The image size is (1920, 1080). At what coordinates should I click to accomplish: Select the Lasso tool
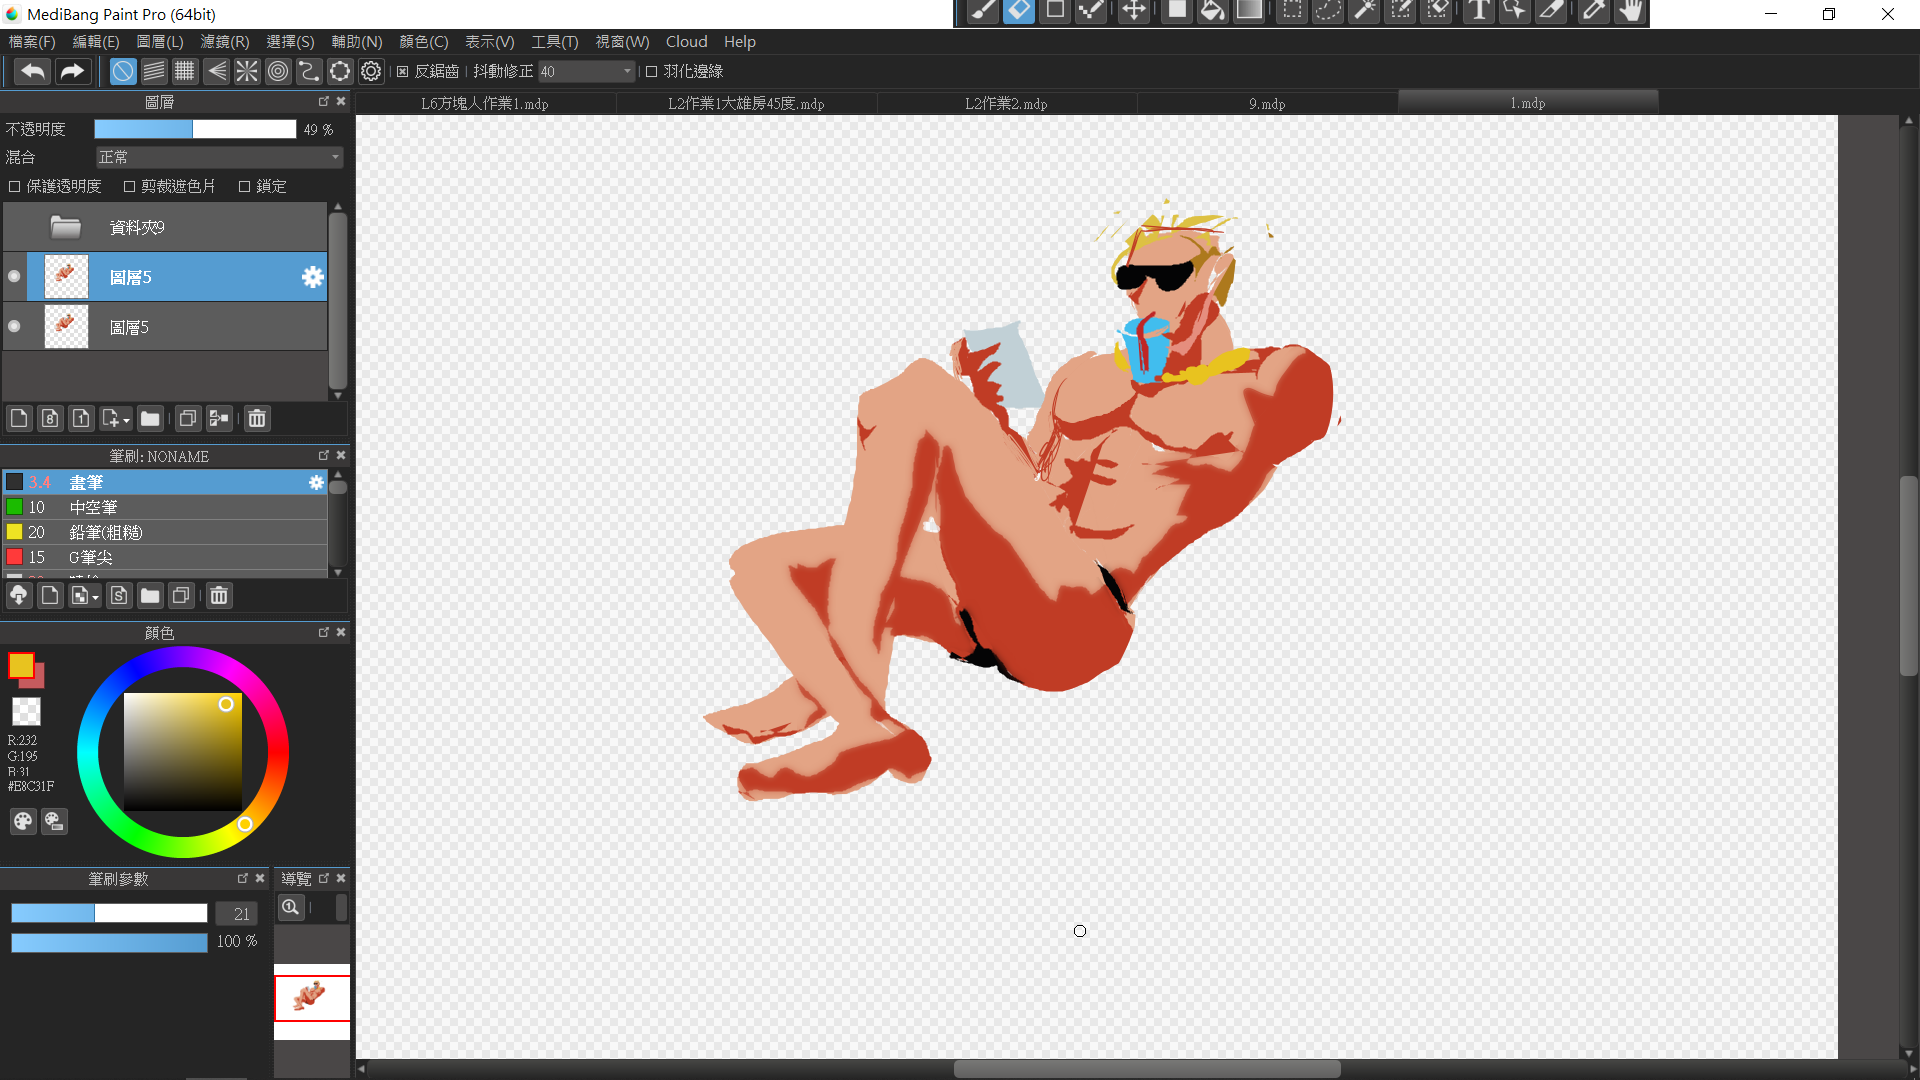(1328, 12)
